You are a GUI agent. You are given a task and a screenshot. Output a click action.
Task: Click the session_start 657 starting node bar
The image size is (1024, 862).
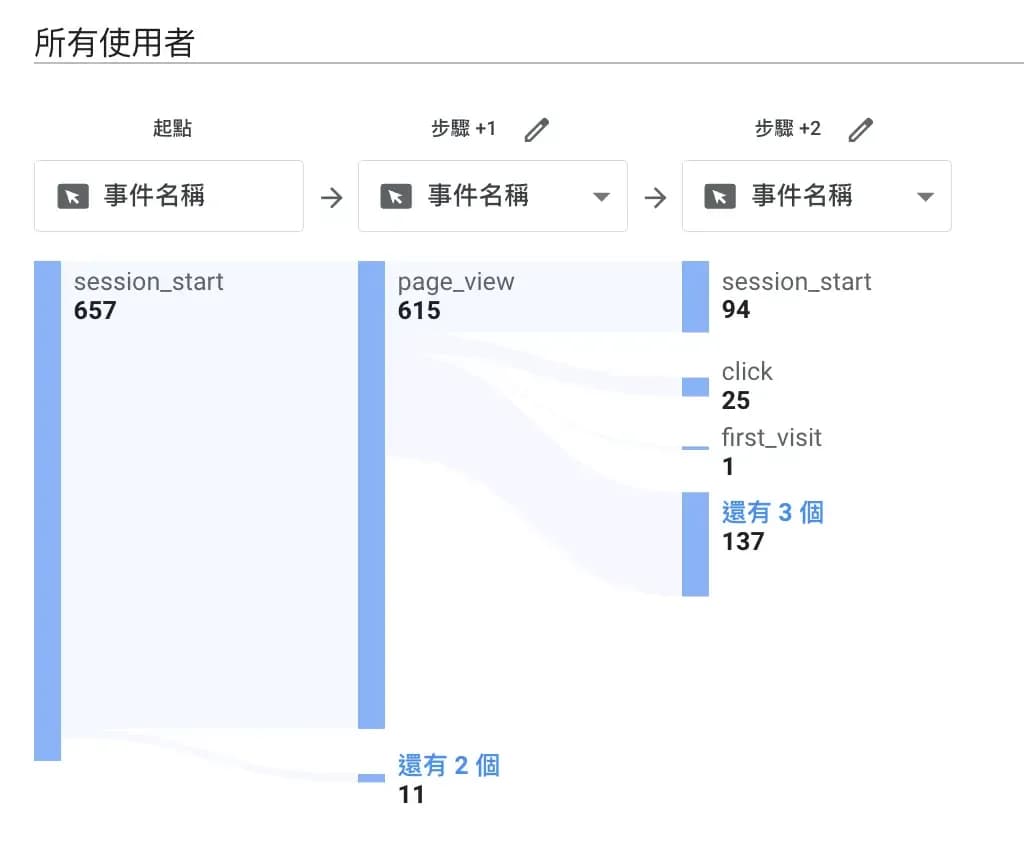click(47, 510)
